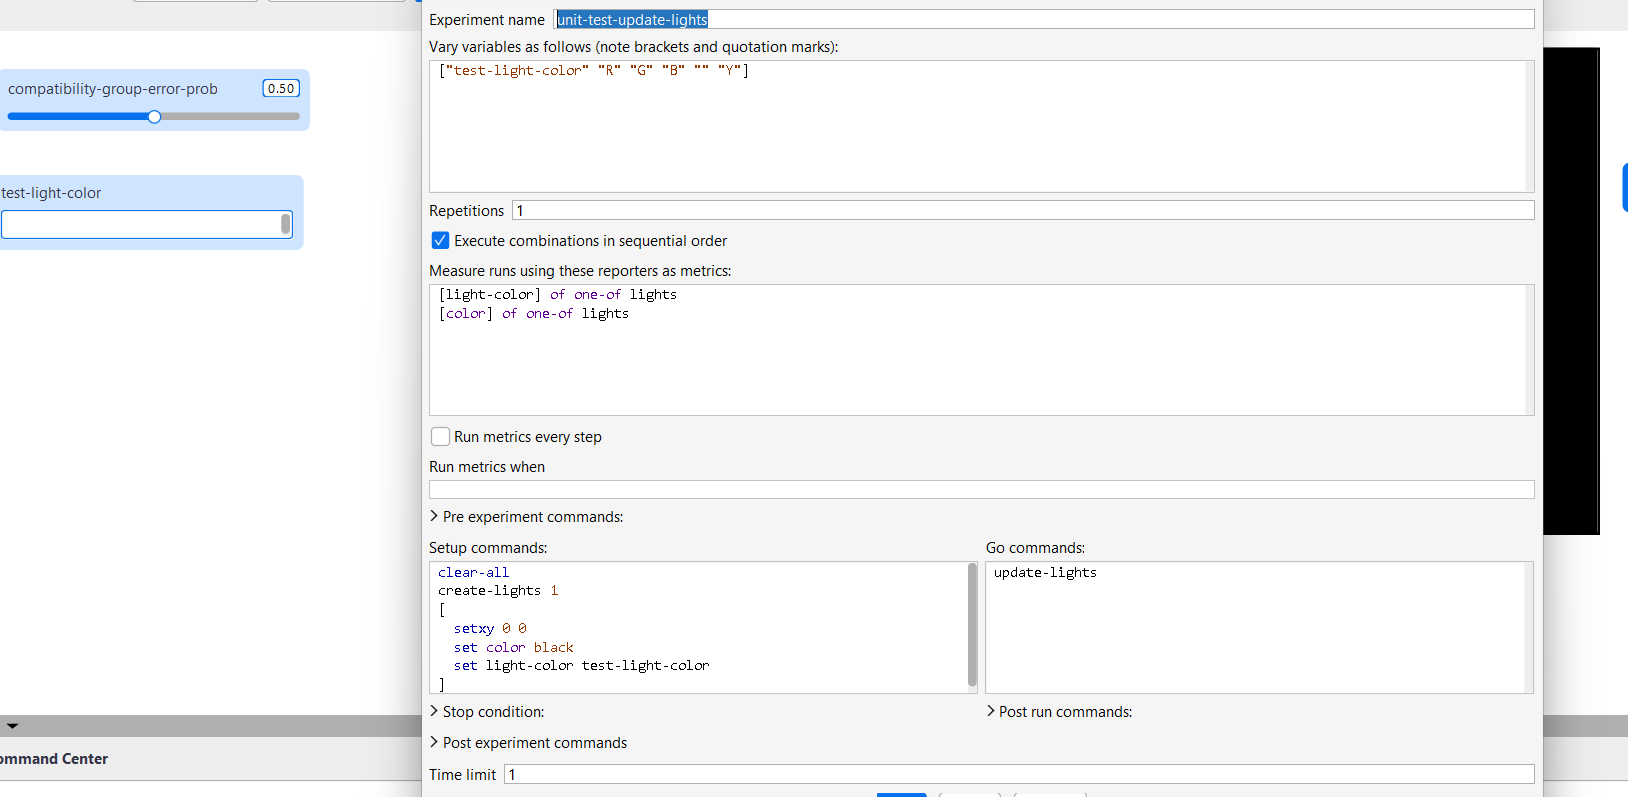Uncheck Execute combinations in sequential order
Screen dimensions: 1628x797
click(440, 241)
